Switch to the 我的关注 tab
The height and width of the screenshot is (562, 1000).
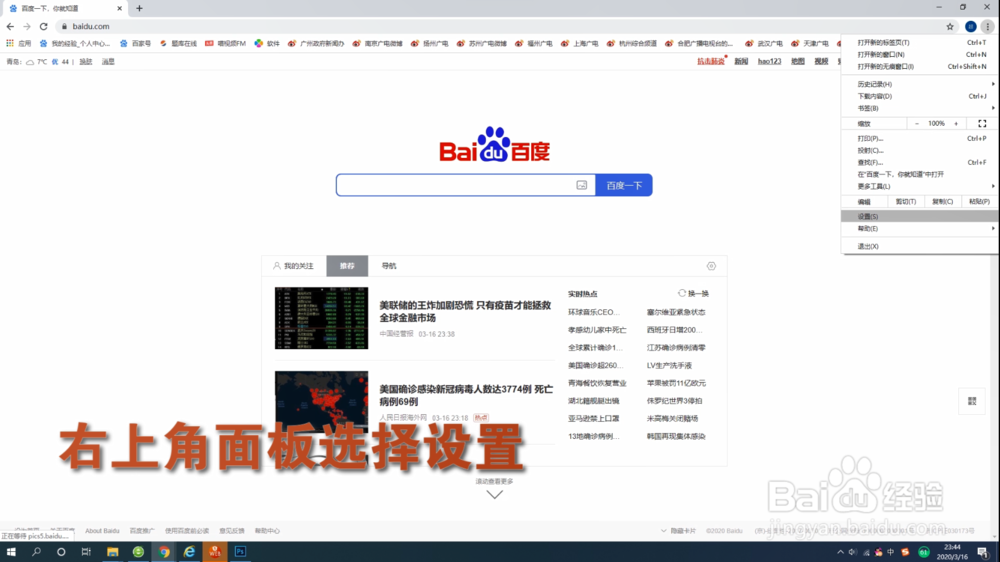(x=294, y=266)
